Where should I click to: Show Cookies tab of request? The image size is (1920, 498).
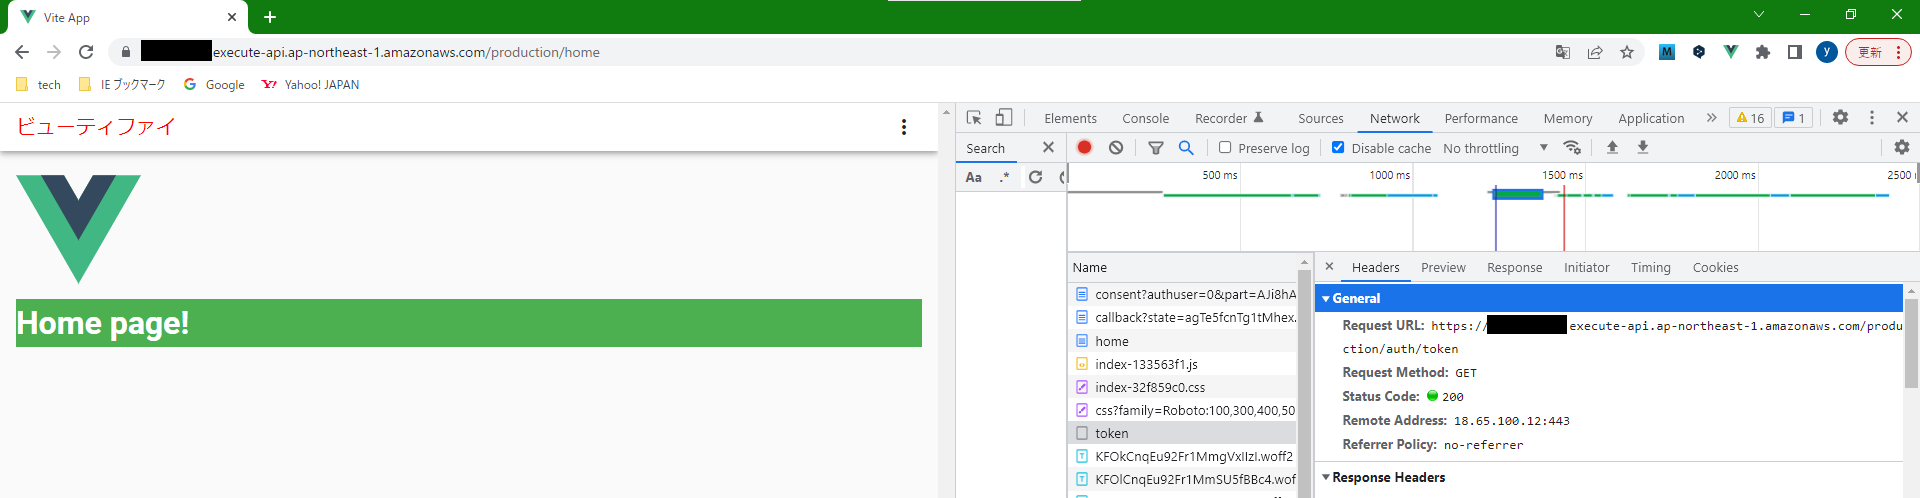1715,267
